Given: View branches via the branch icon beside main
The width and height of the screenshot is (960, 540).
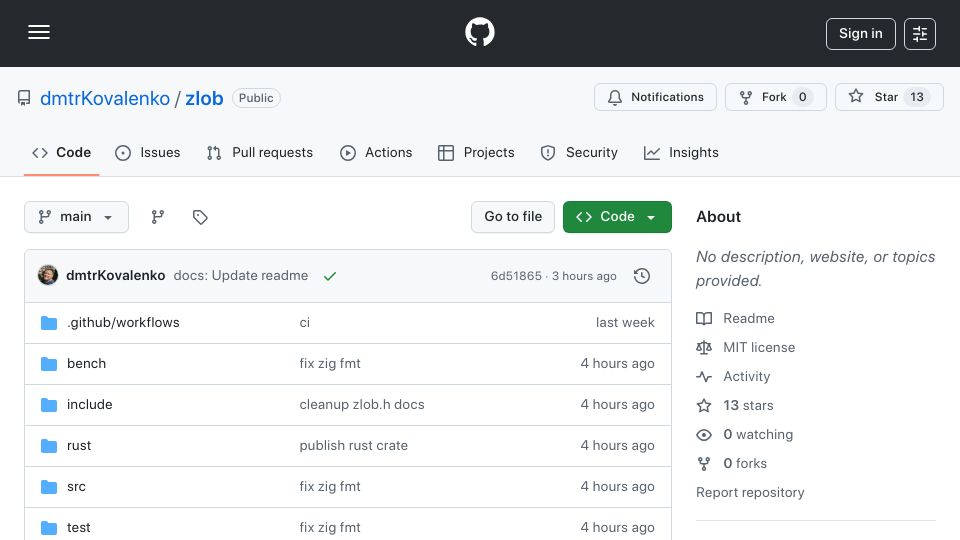Looking at the screenshot, I should coord(157,217).
